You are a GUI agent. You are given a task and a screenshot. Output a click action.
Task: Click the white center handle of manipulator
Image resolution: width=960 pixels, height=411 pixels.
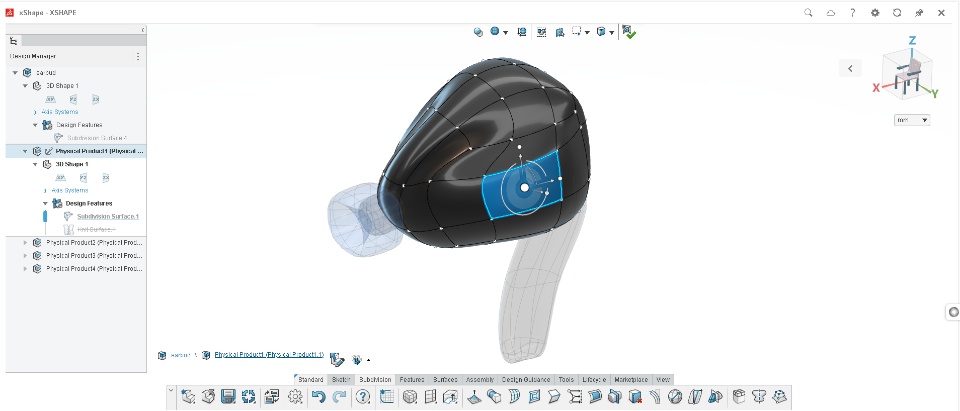(524, 188)
